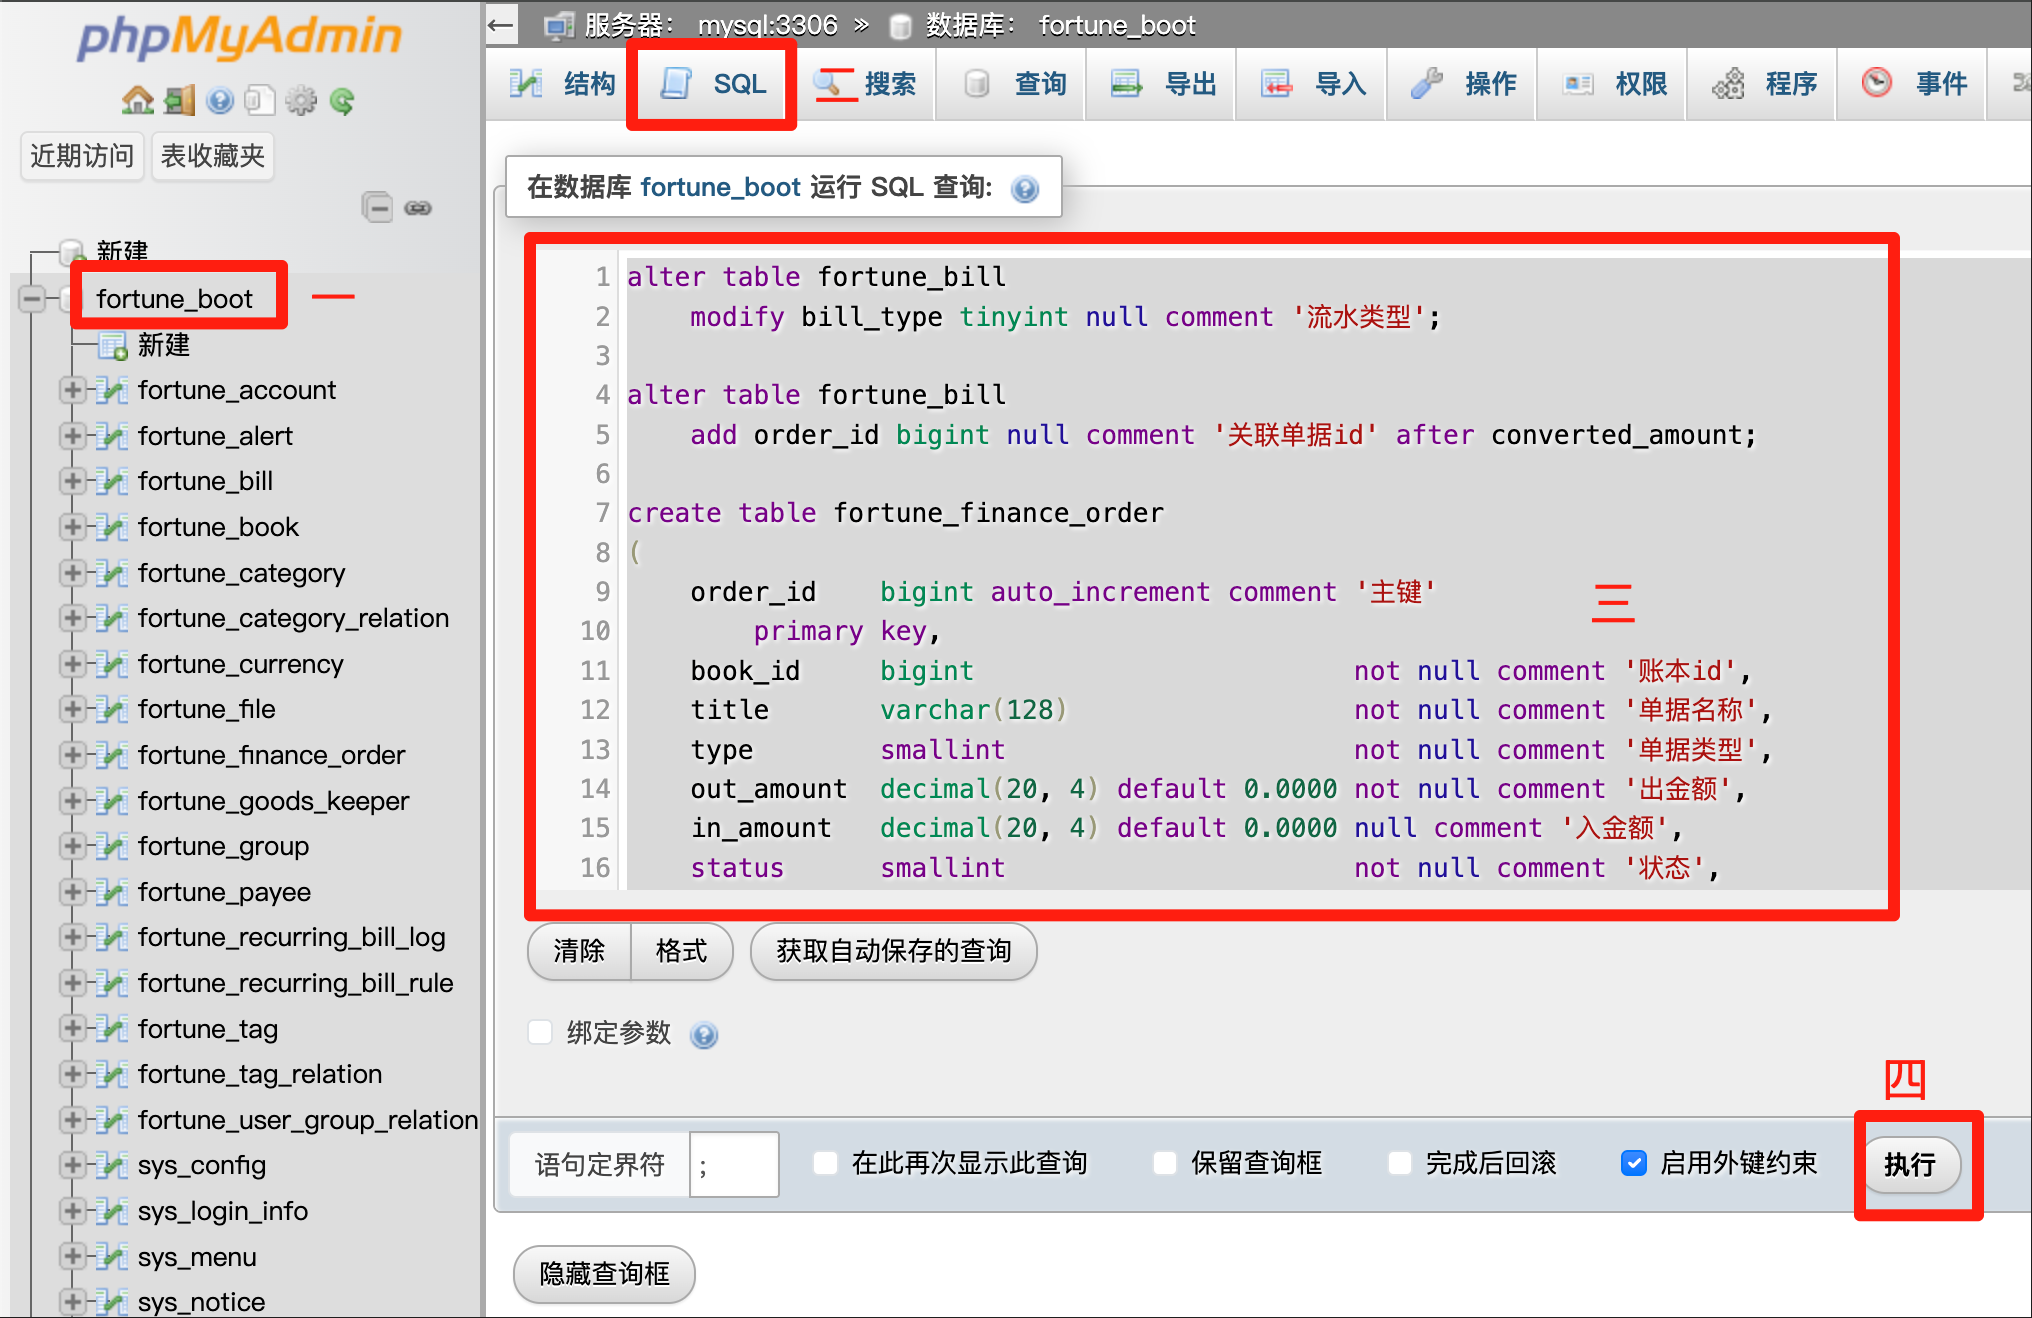
Task: Expand the fortune_bill table node
Action: tap(72, 481)
